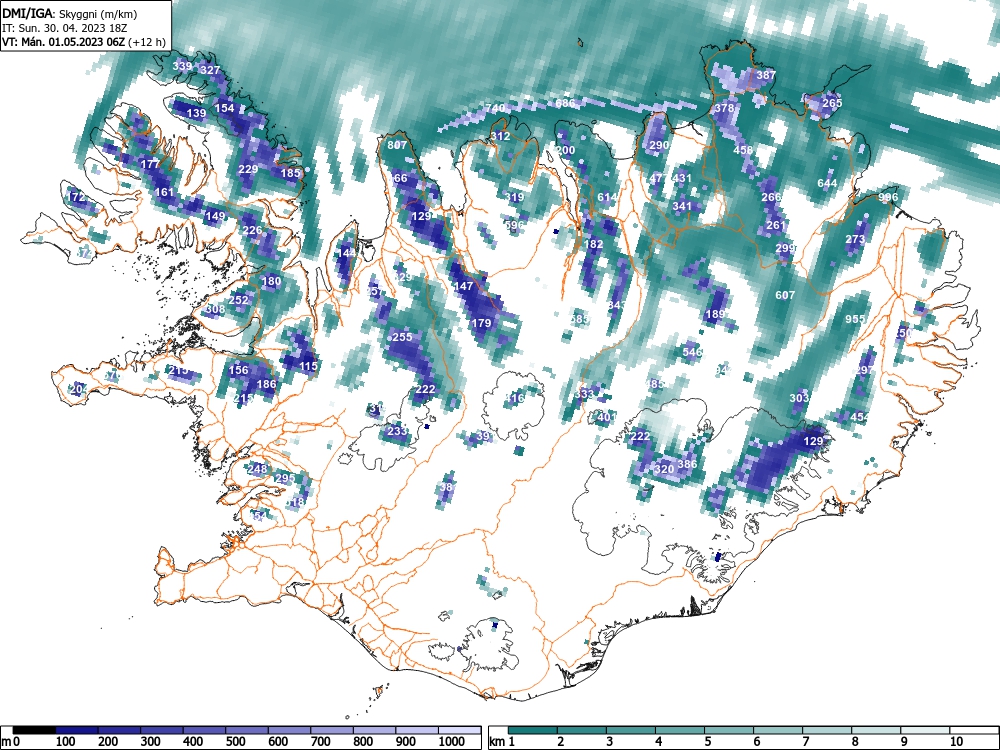Select map value 185
The height and width of the screenshot is (750, 1000).
tap(290, 173)
